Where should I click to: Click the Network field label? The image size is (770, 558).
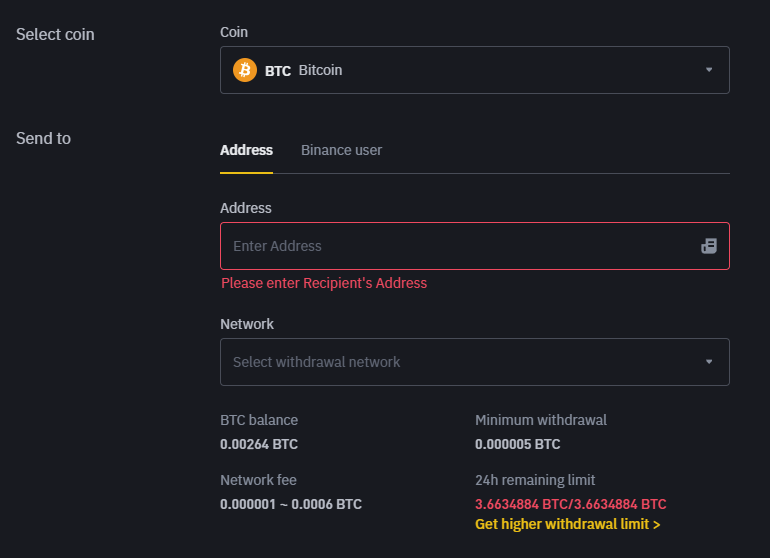coord(247,324)
